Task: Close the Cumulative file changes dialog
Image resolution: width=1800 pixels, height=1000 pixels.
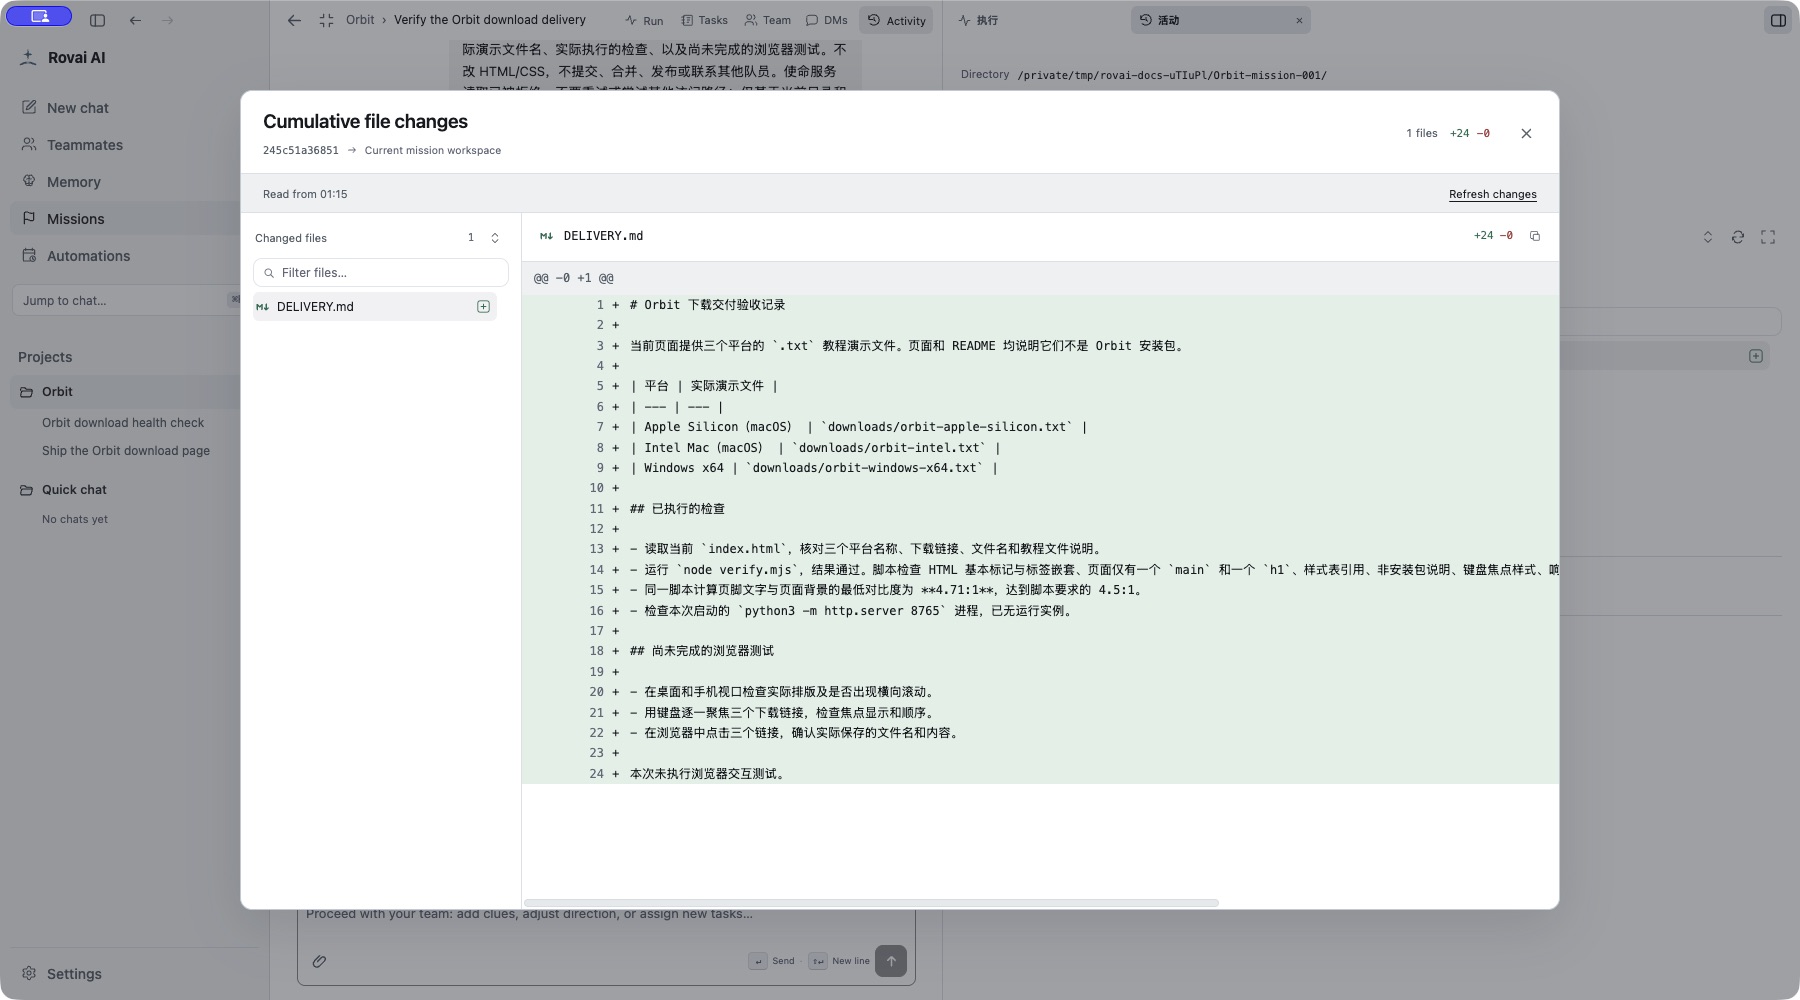Action: [x=1526, y=133]
